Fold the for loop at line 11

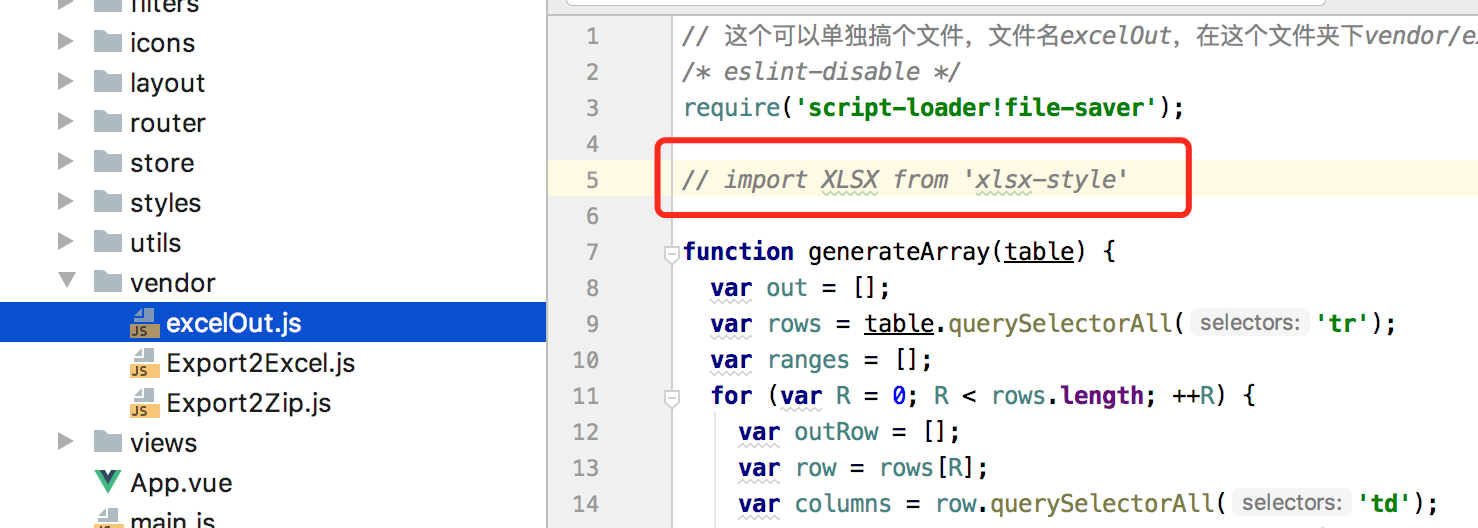(671, 398)
